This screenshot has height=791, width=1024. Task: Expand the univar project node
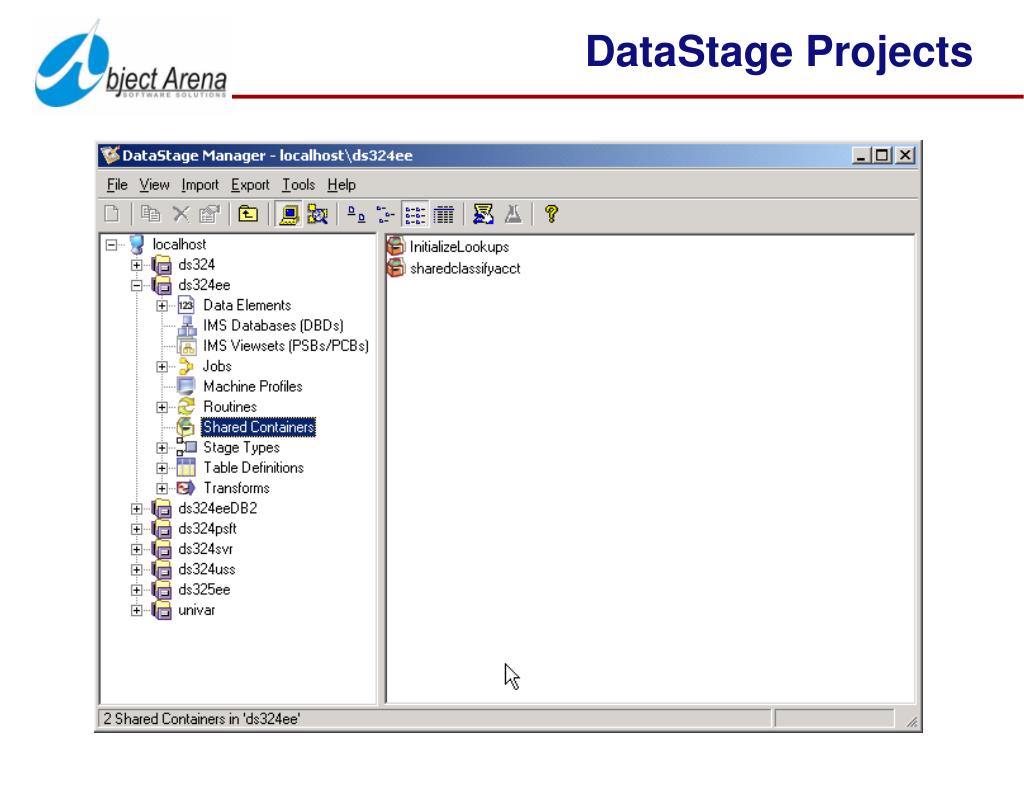(x=136, y=611)
